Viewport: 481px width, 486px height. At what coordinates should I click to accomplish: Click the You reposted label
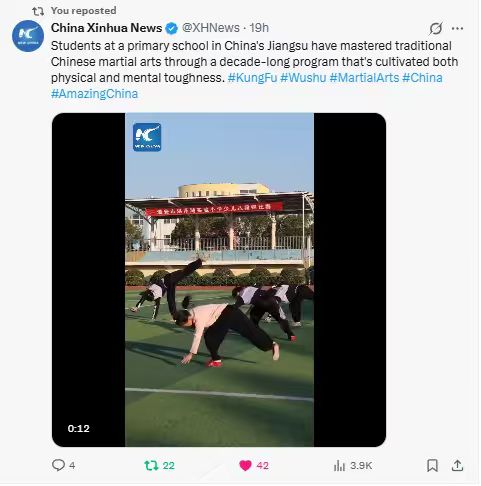coord(83,11)
